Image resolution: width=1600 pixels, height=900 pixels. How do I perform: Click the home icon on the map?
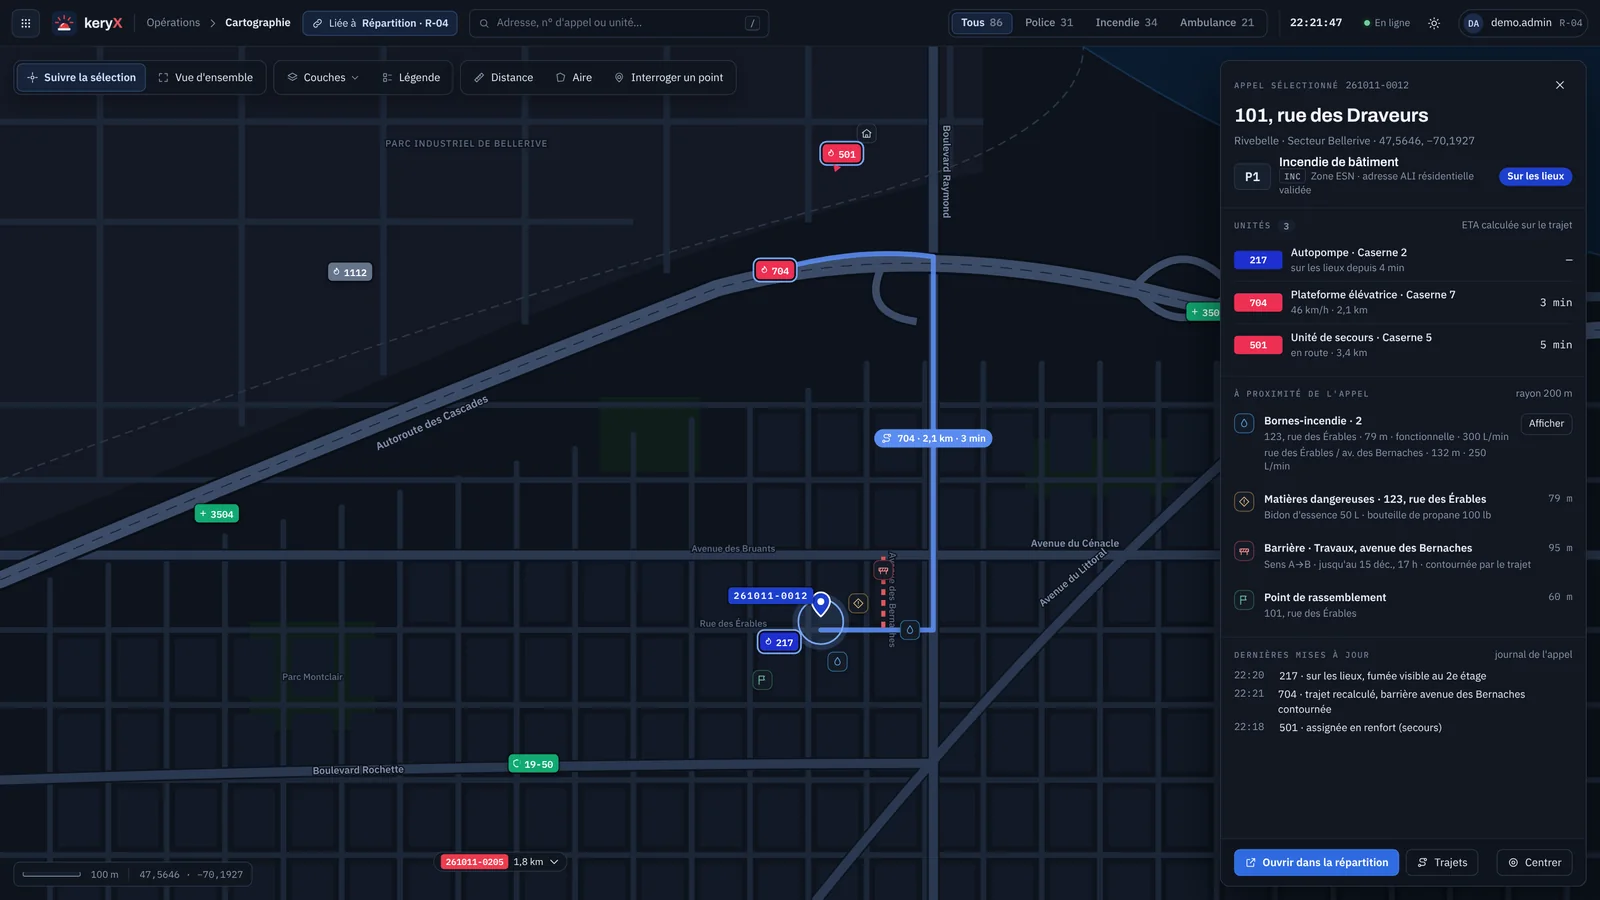point(867,134)
